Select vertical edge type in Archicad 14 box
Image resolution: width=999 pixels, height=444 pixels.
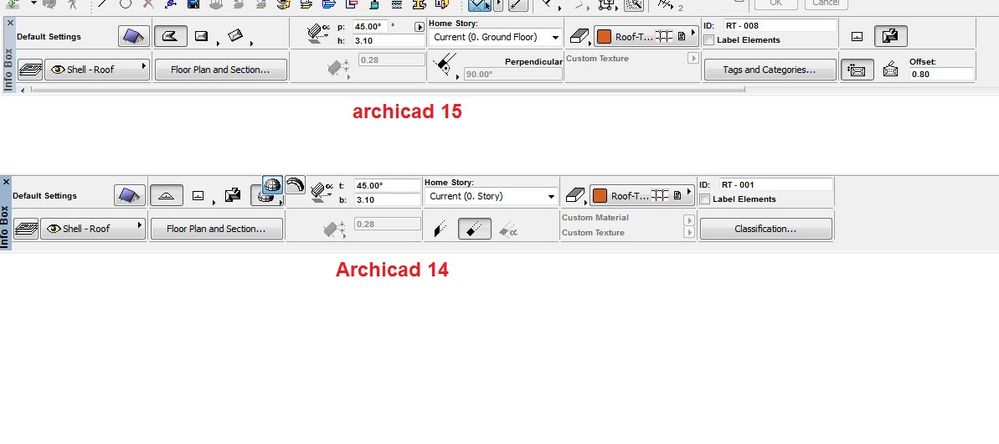(x=441, y=229)
